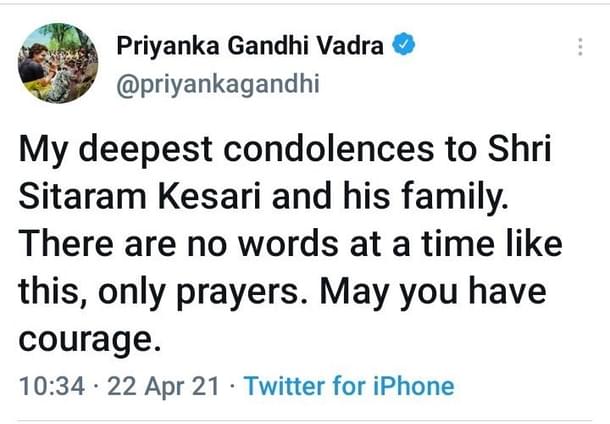Open the three-dot more options menu

580,47
